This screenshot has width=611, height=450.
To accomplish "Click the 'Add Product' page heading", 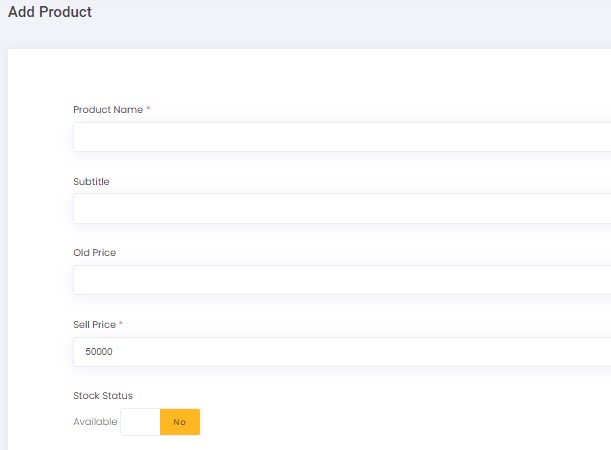I will 50,12.
